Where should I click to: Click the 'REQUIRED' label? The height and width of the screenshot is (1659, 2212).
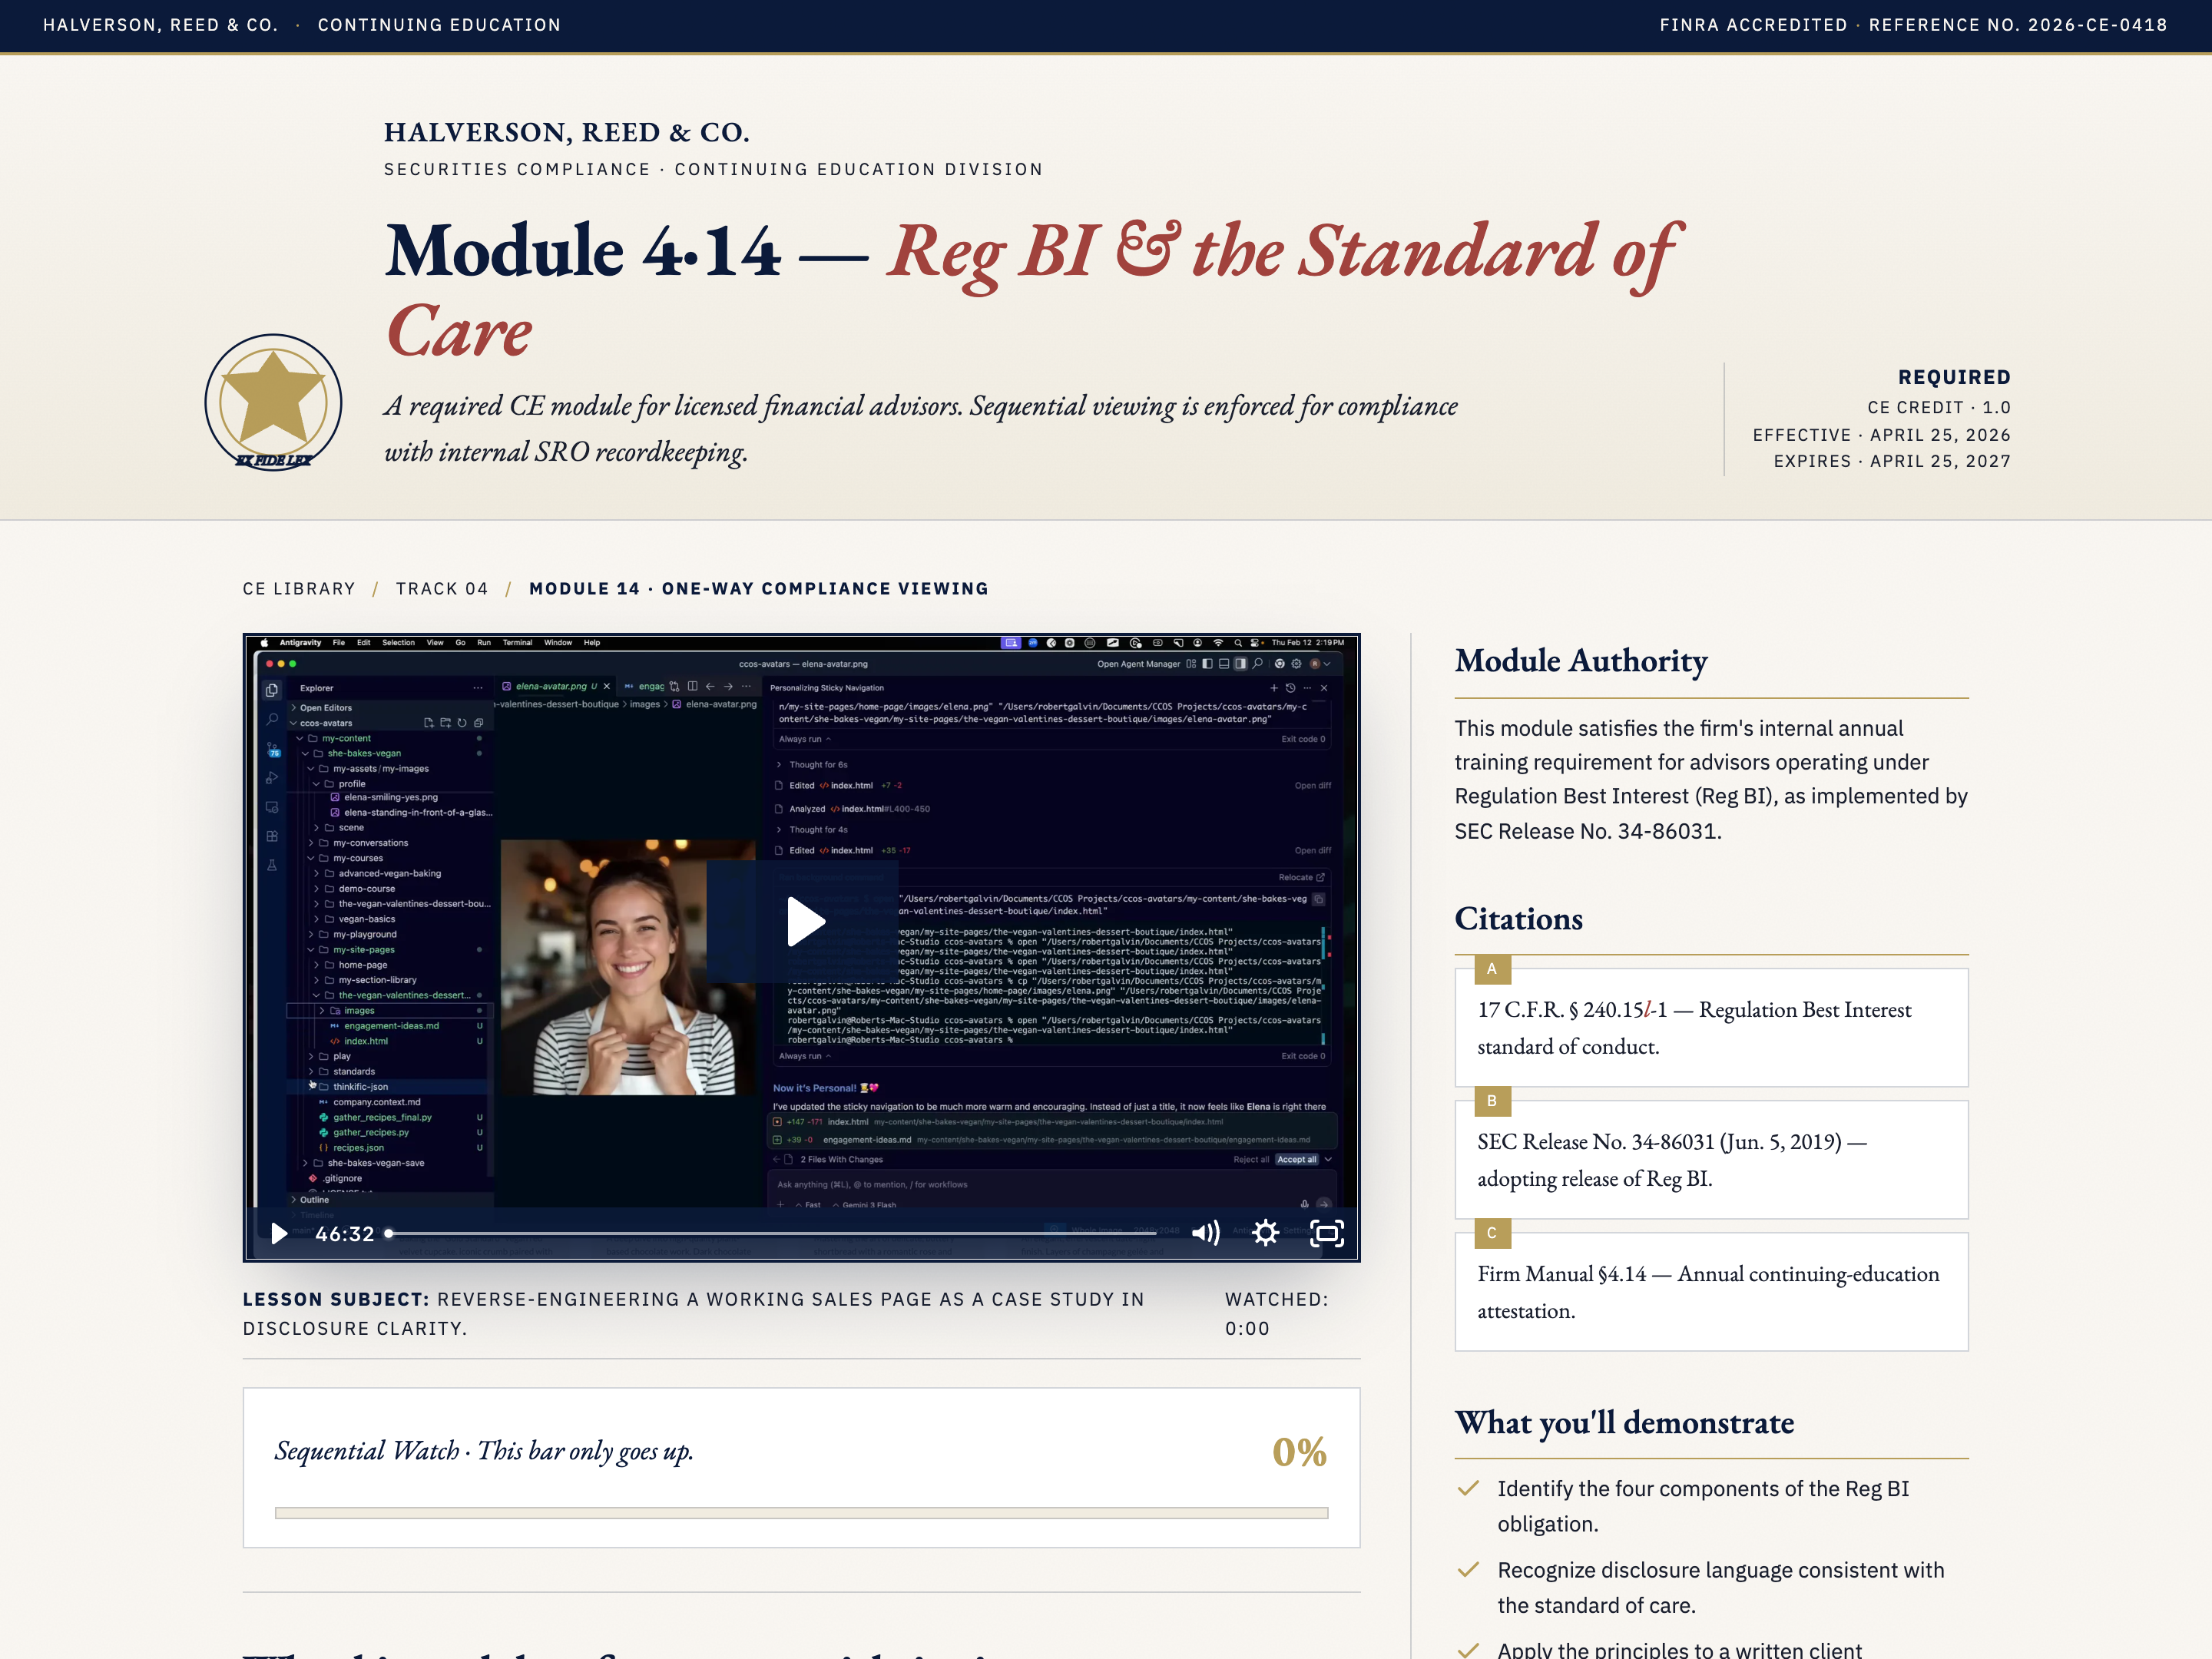1954,377
